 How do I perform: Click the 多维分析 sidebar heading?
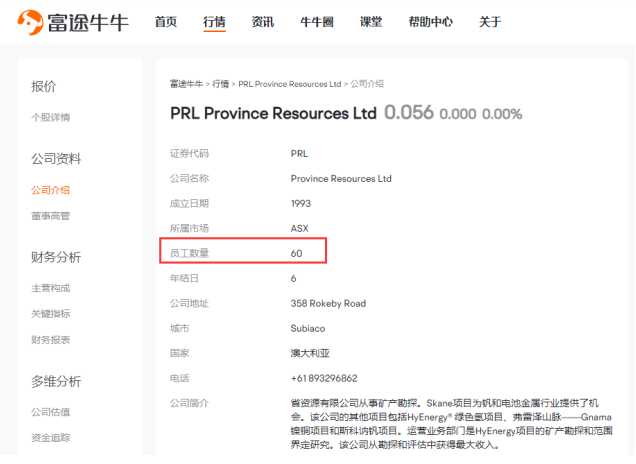tap(56, 381)
